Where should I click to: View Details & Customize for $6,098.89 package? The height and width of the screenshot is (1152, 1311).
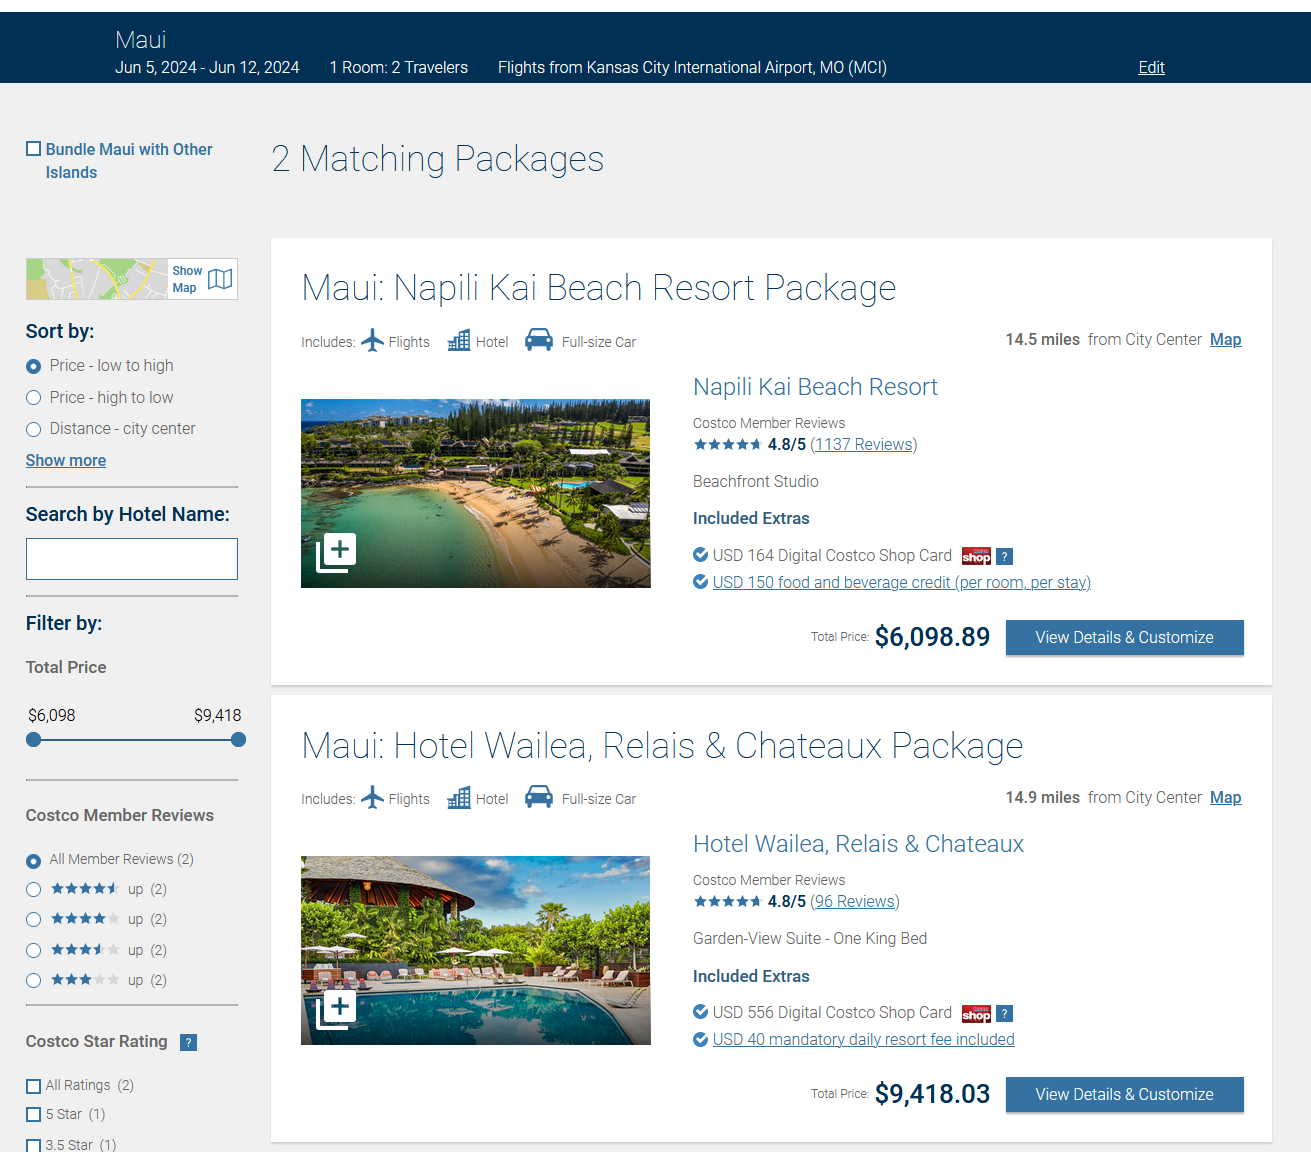click(1125, 638)
